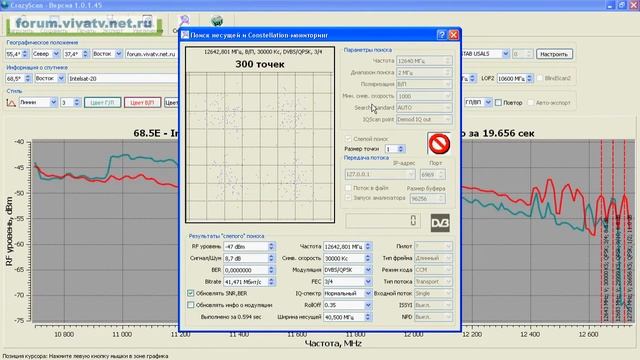Click the green monitor toolbar icon
Image resolution: width=640 pixels, height=360 pixels.
[217, 21]
